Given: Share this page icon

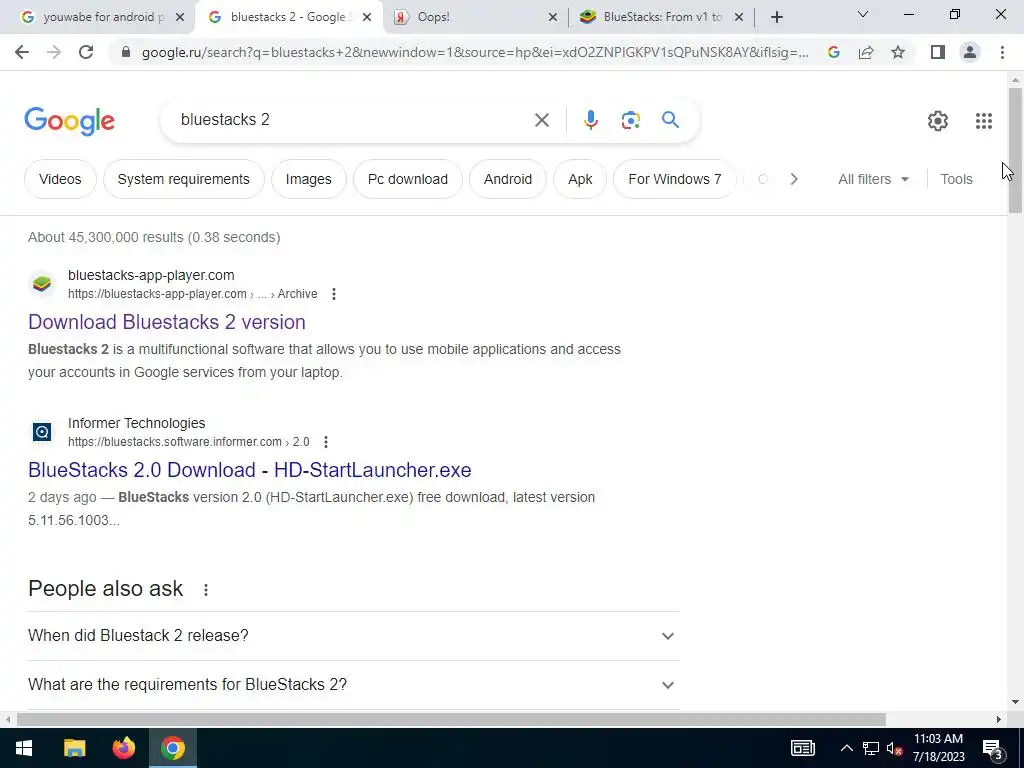Looking at the screenshot, I should (x=866, y=52).
